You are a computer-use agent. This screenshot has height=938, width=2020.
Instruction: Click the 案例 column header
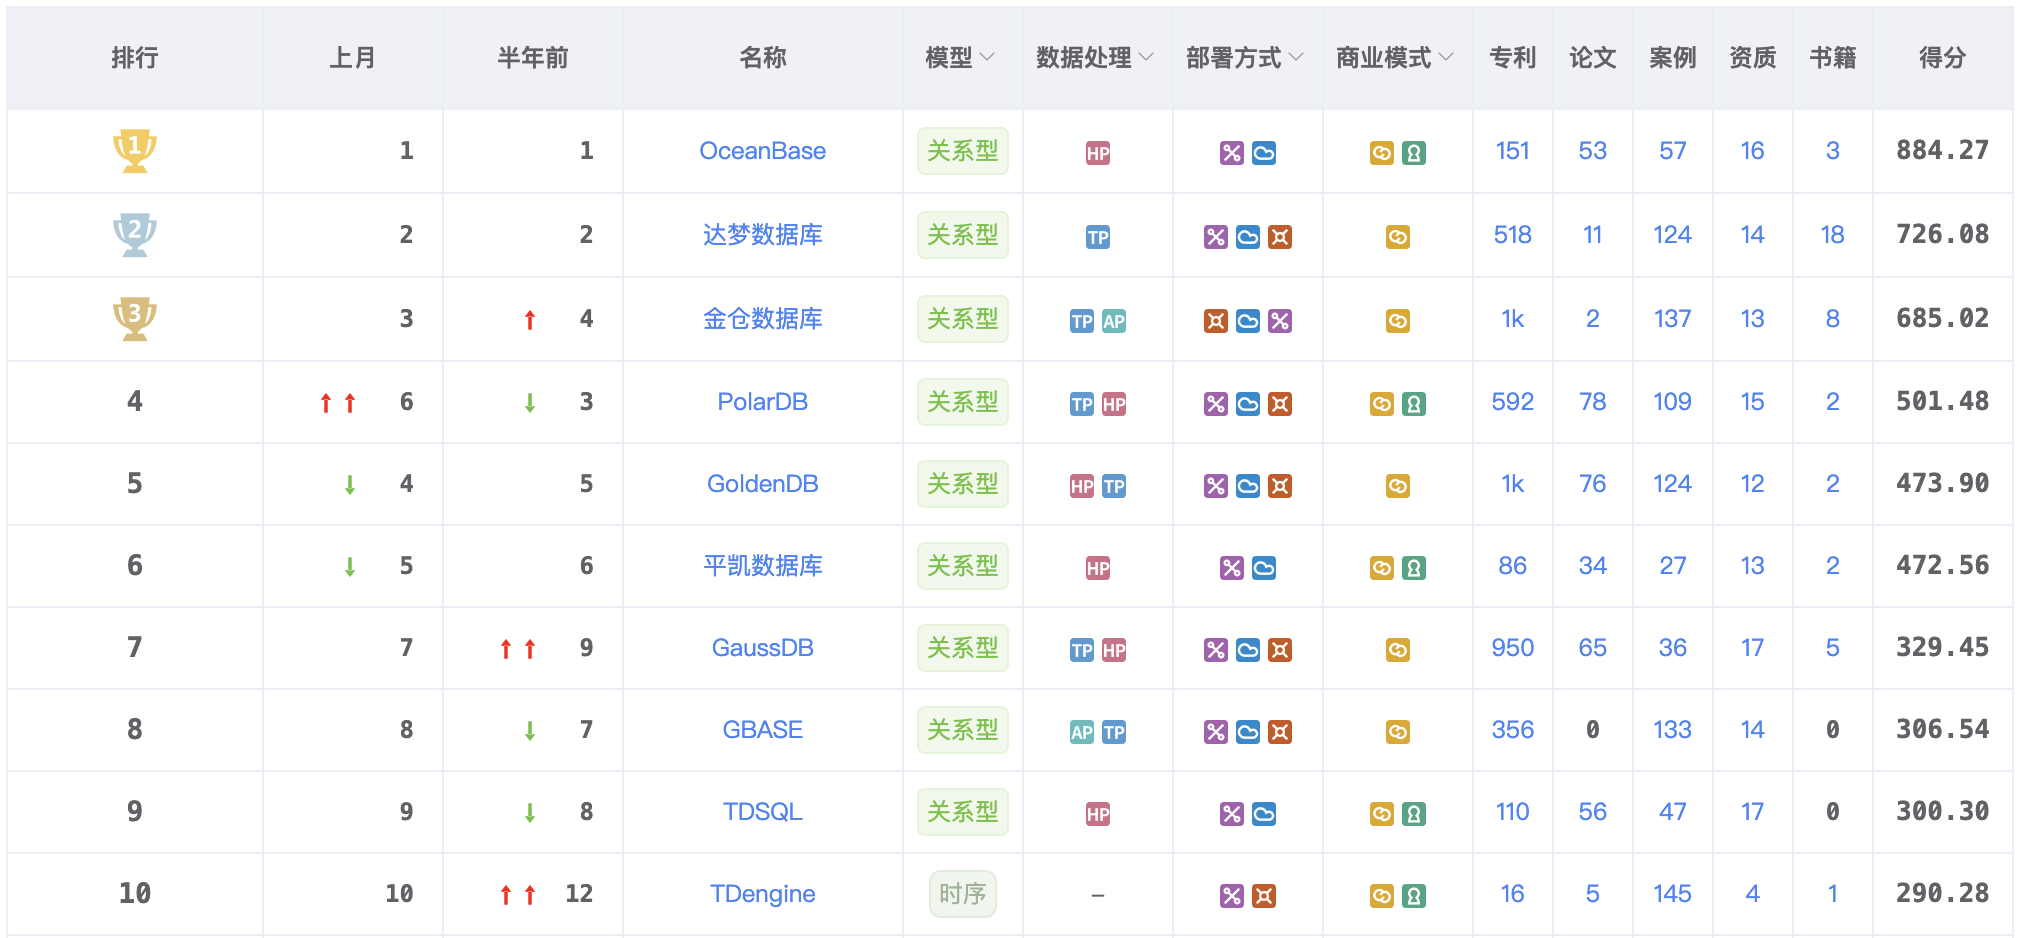coord(1673,58)
